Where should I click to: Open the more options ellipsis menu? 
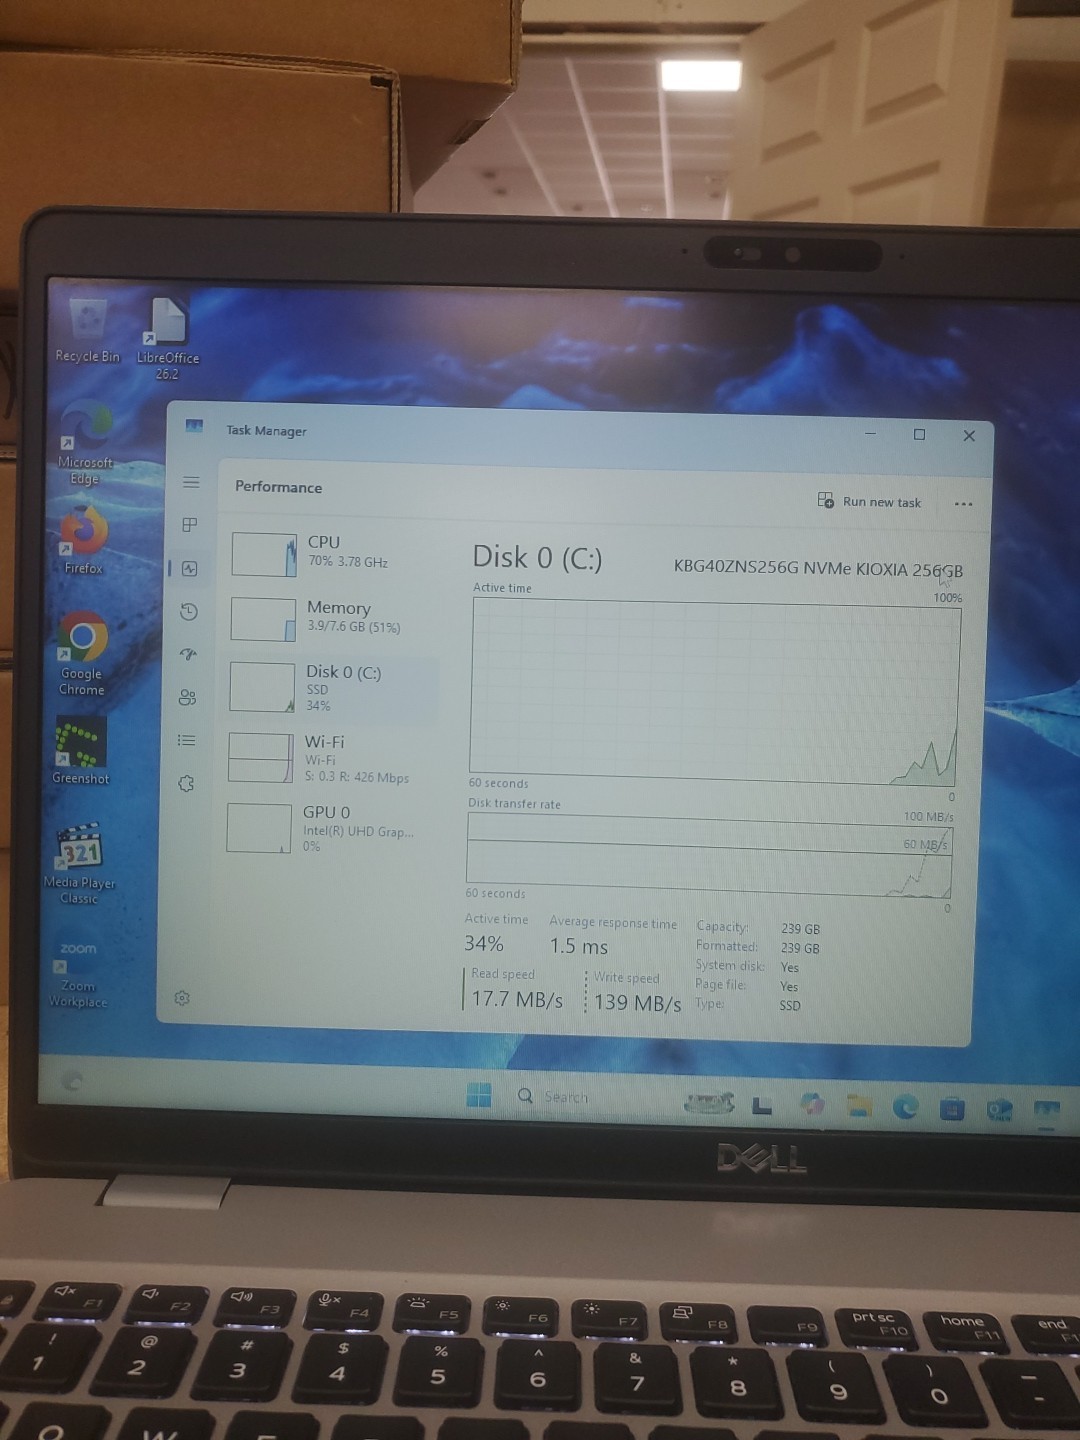click(x=963, y=504)
